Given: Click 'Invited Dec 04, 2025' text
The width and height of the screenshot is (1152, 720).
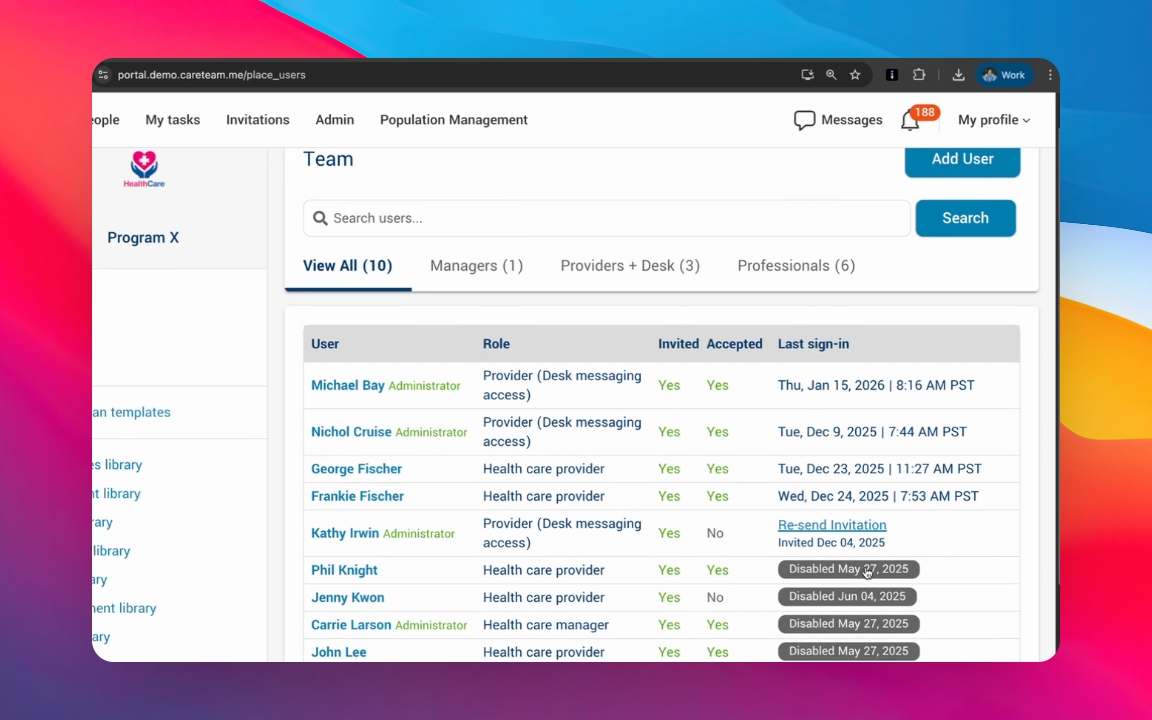Looking at the screenshot, I should [831, 543].
